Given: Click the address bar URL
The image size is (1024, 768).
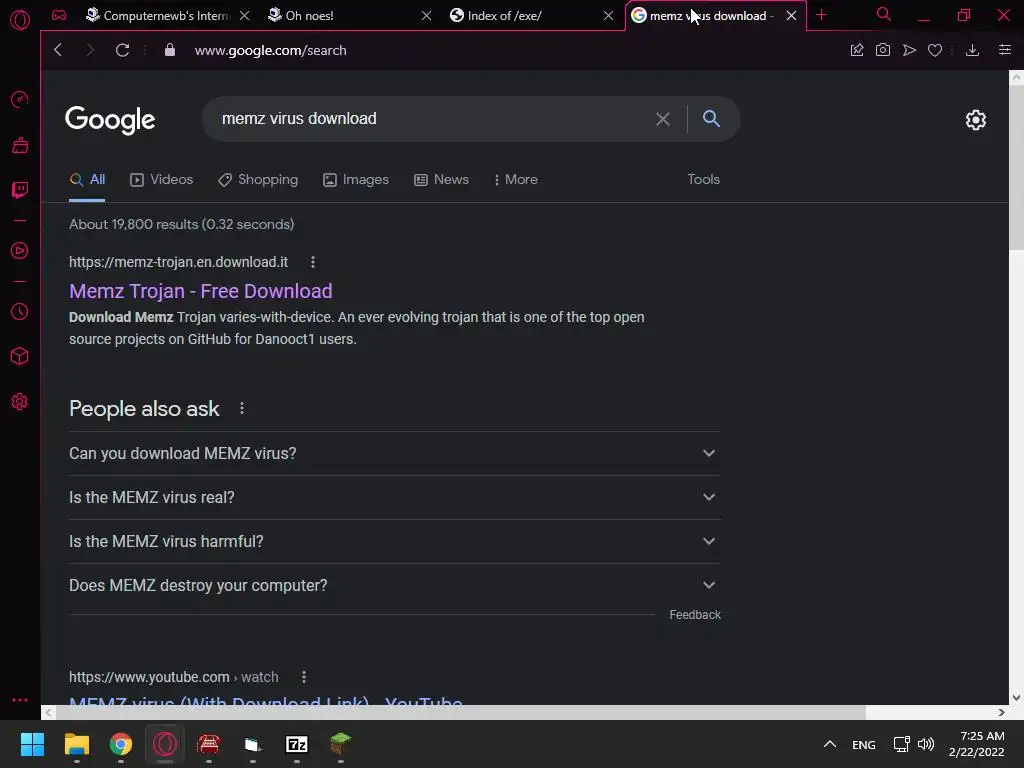Looking at the screenshot, I should coord(270,50).
